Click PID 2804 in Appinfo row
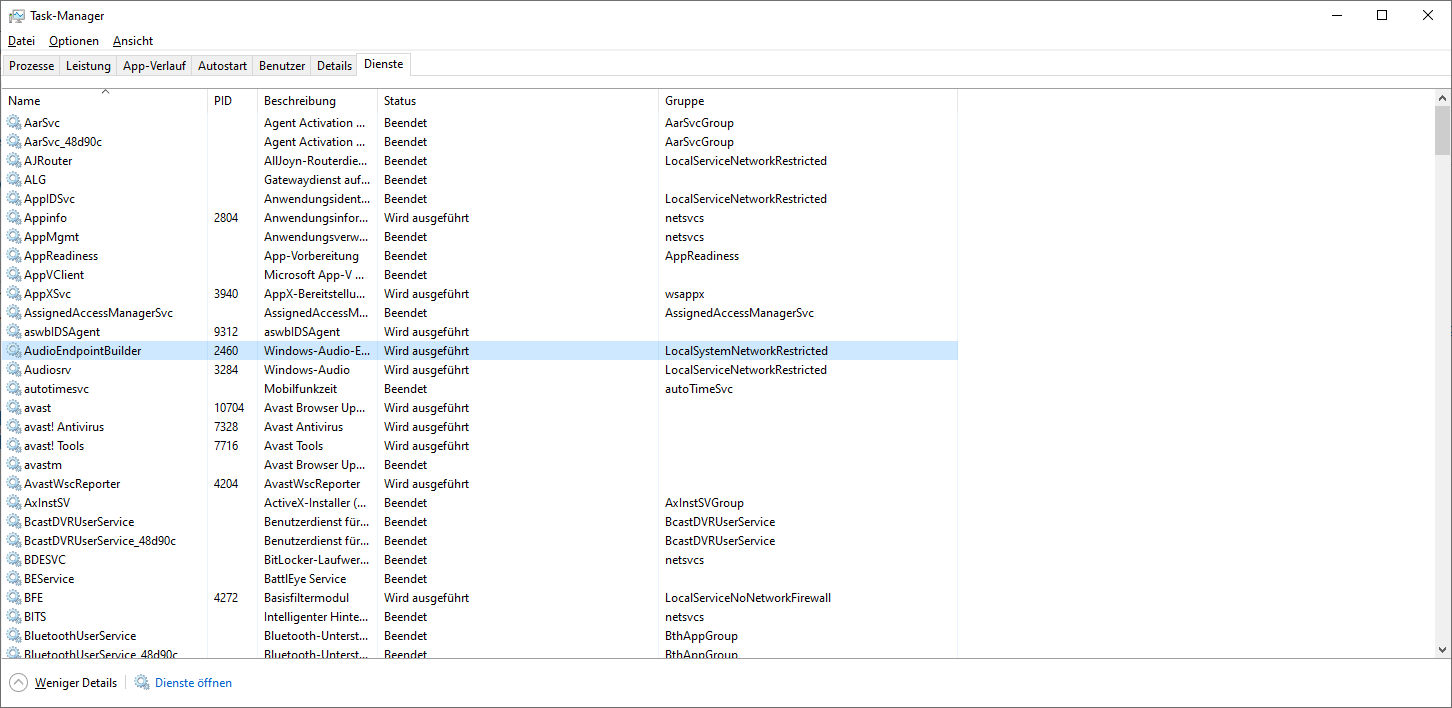The height and width of the screenshot is (708, 1452). [226, 218]
